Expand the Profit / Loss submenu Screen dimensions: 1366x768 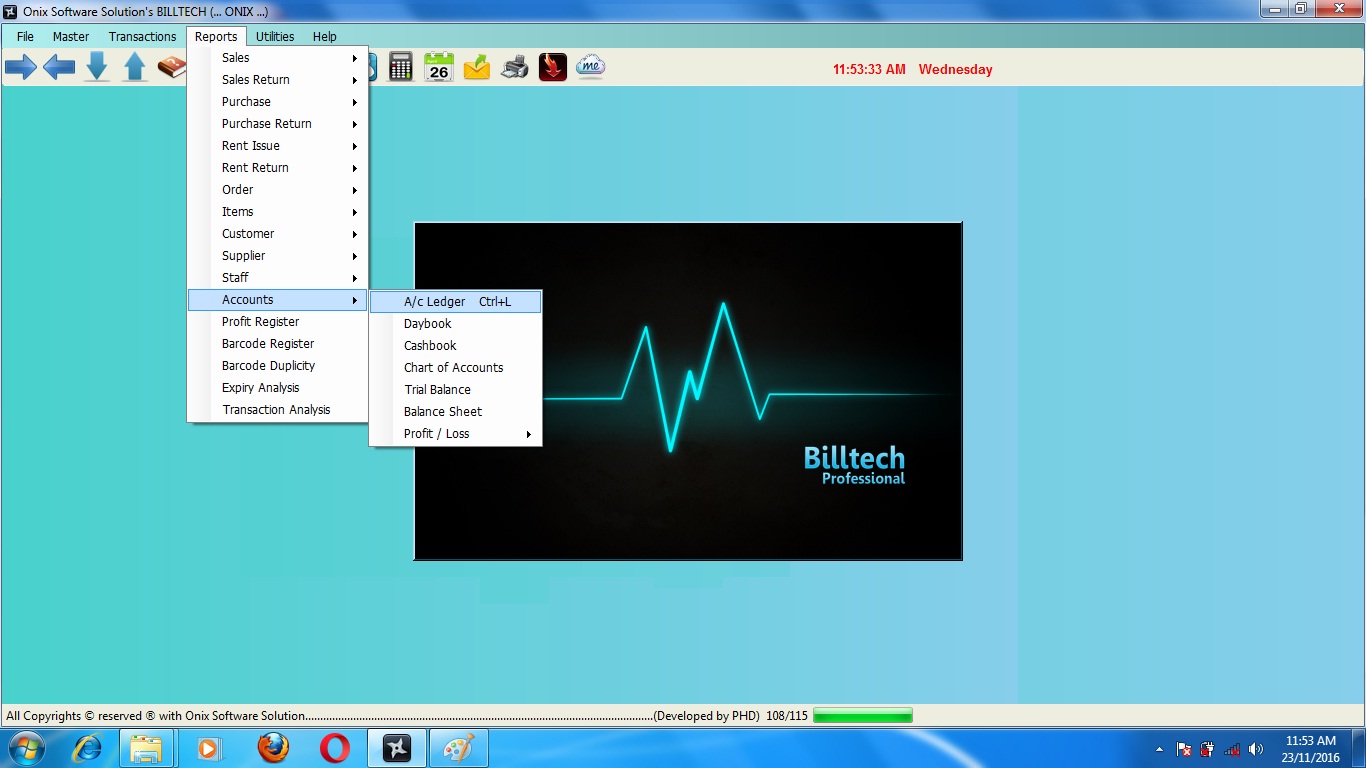click(456, 434)
